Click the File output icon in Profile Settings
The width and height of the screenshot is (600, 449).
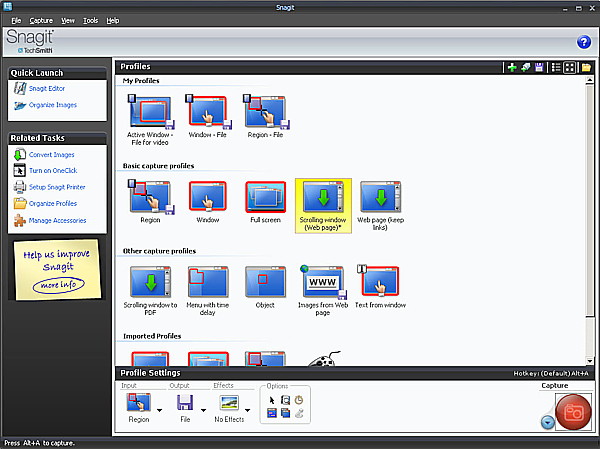point(185,403)
